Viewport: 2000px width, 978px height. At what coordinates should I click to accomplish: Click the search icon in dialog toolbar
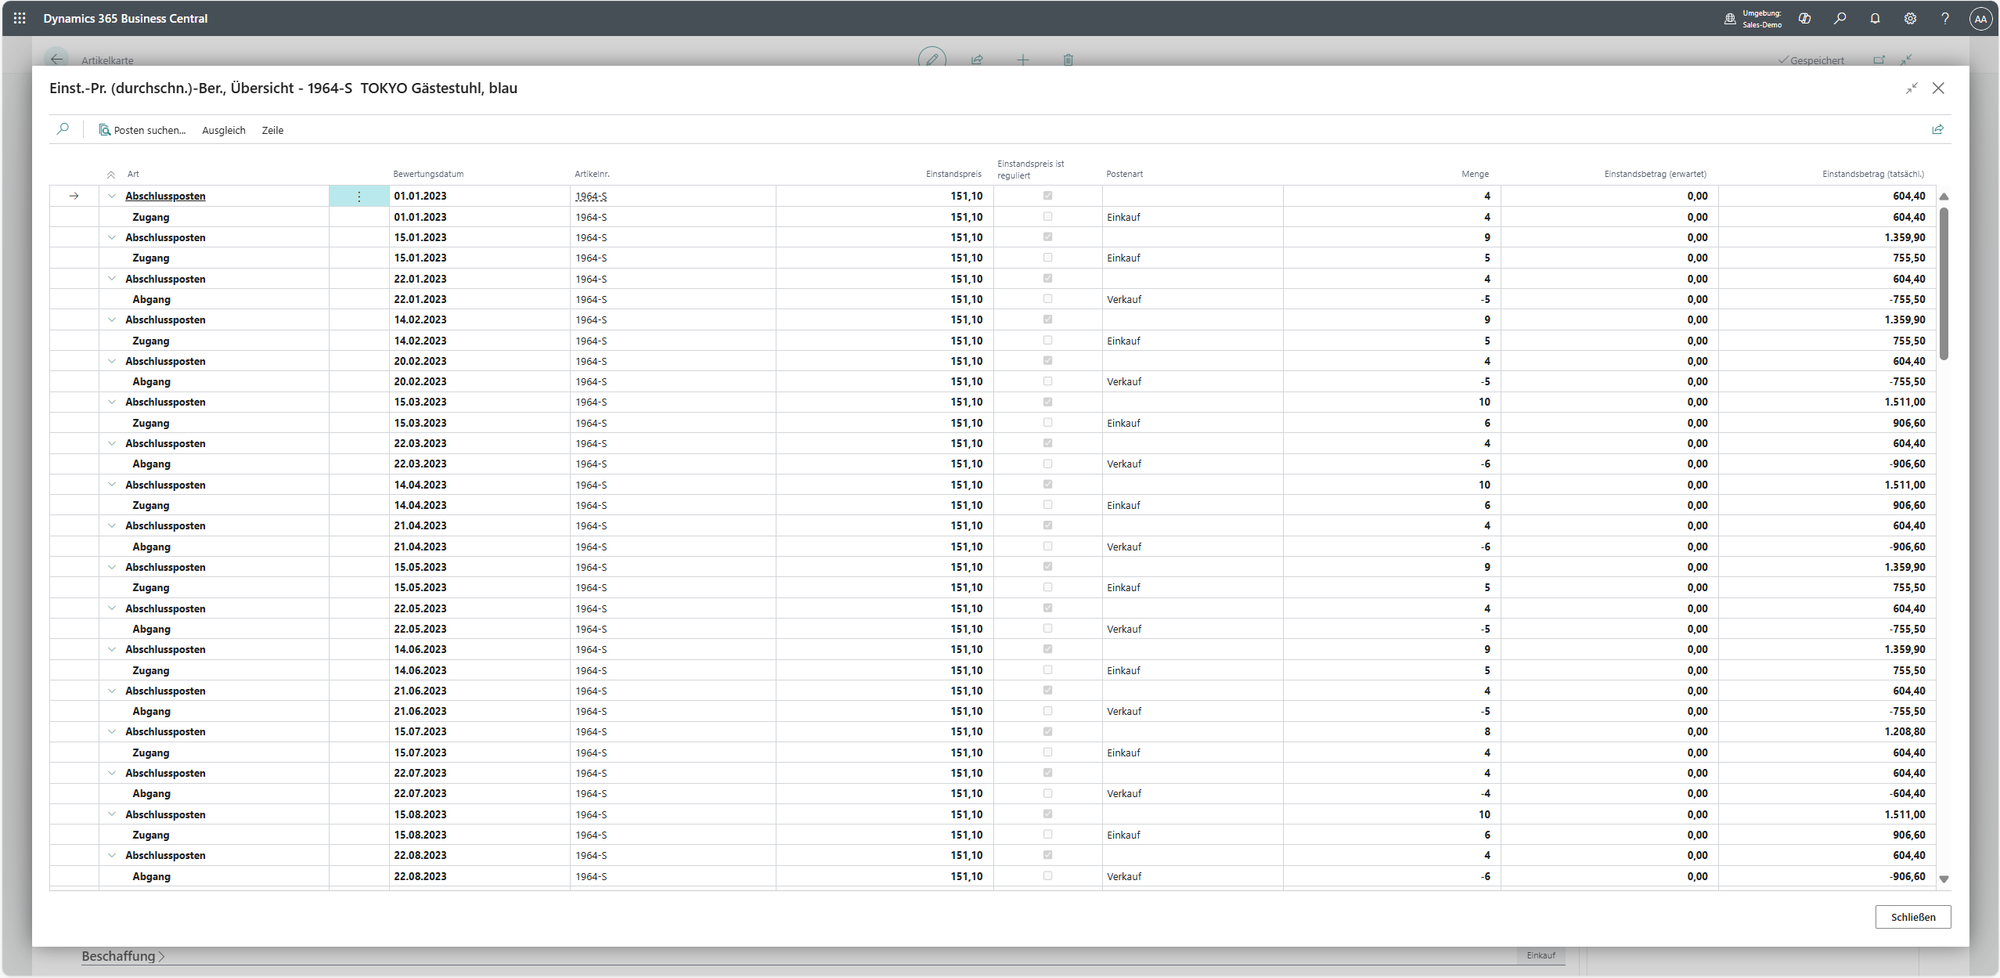pyautogui.click(x=63, y=130)
